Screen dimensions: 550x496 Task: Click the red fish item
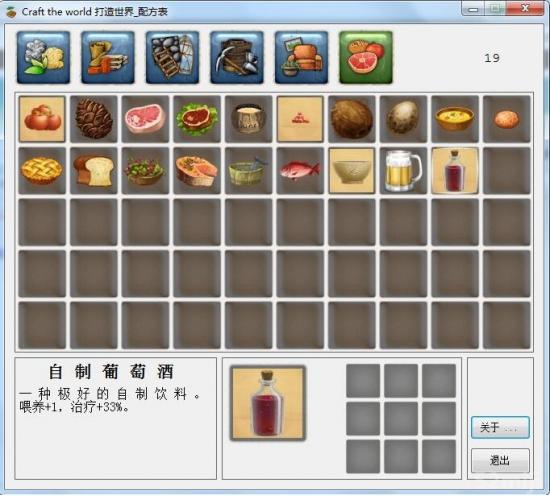300,171
